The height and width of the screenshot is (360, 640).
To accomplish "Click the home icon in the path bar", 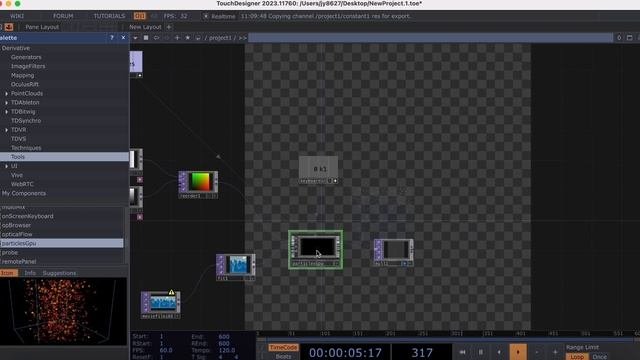I will [x=198, y=38].
